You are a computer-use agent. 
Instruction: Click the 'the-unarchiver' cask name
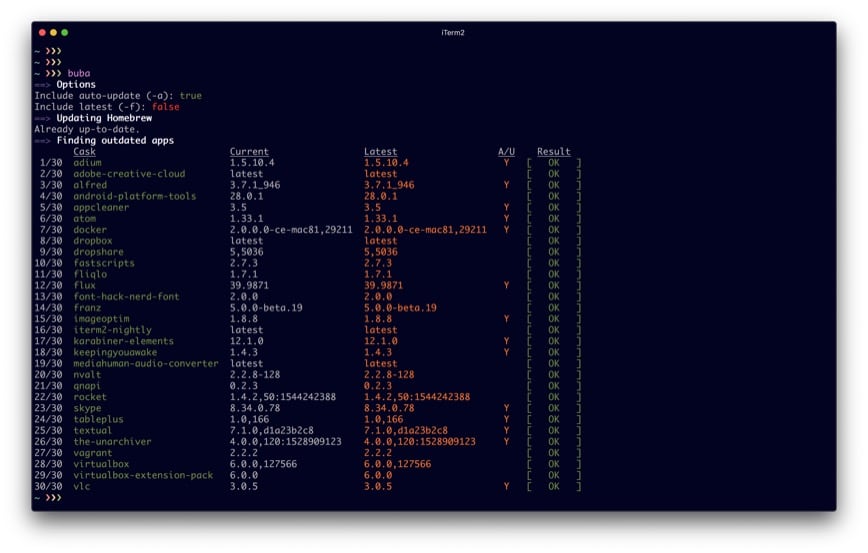point(112,442)
